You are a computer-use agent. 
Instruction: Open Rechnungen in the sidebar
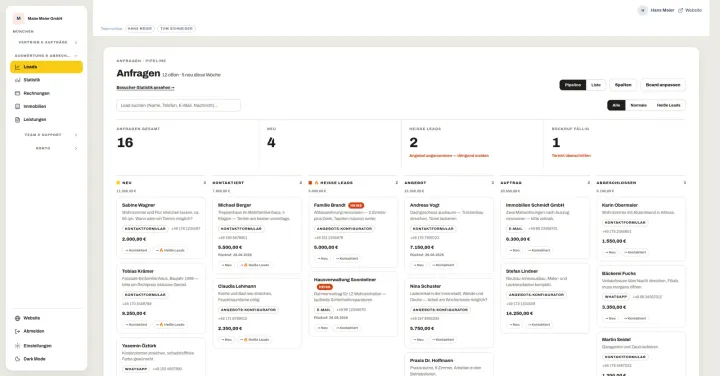[46, 93]
